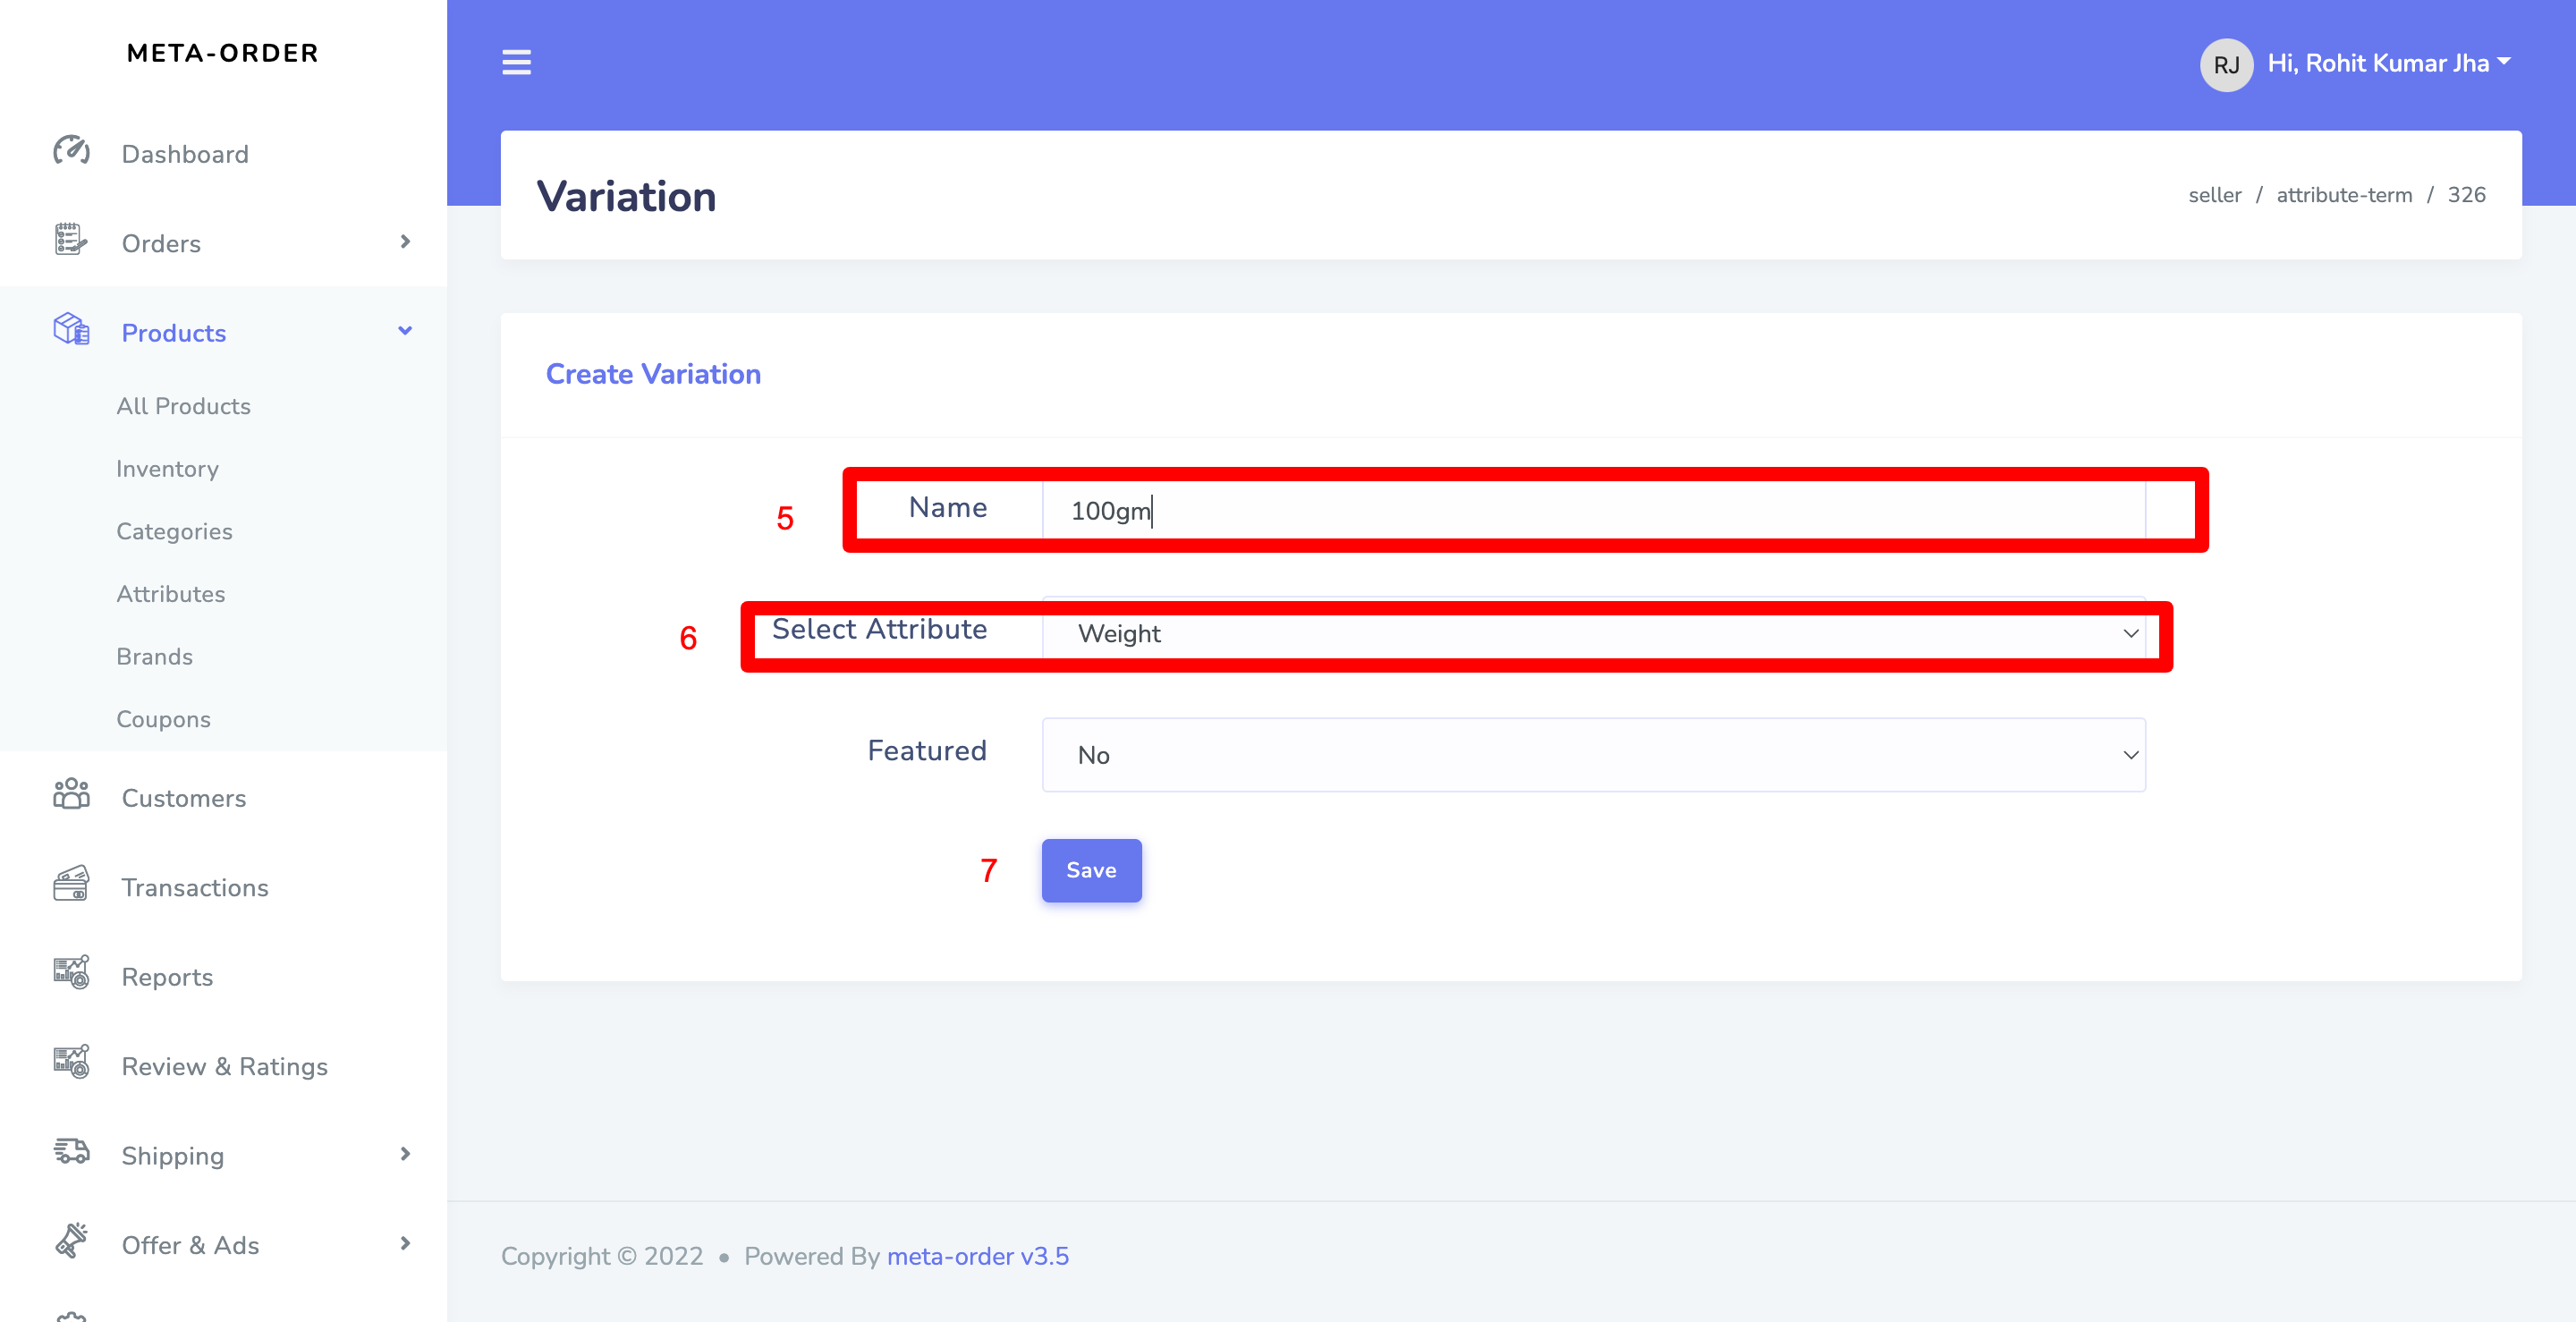The width and height of the screenshot is (2576, 1322).
Task: Click the Customers people icon
Action: (x=71, y=795)
